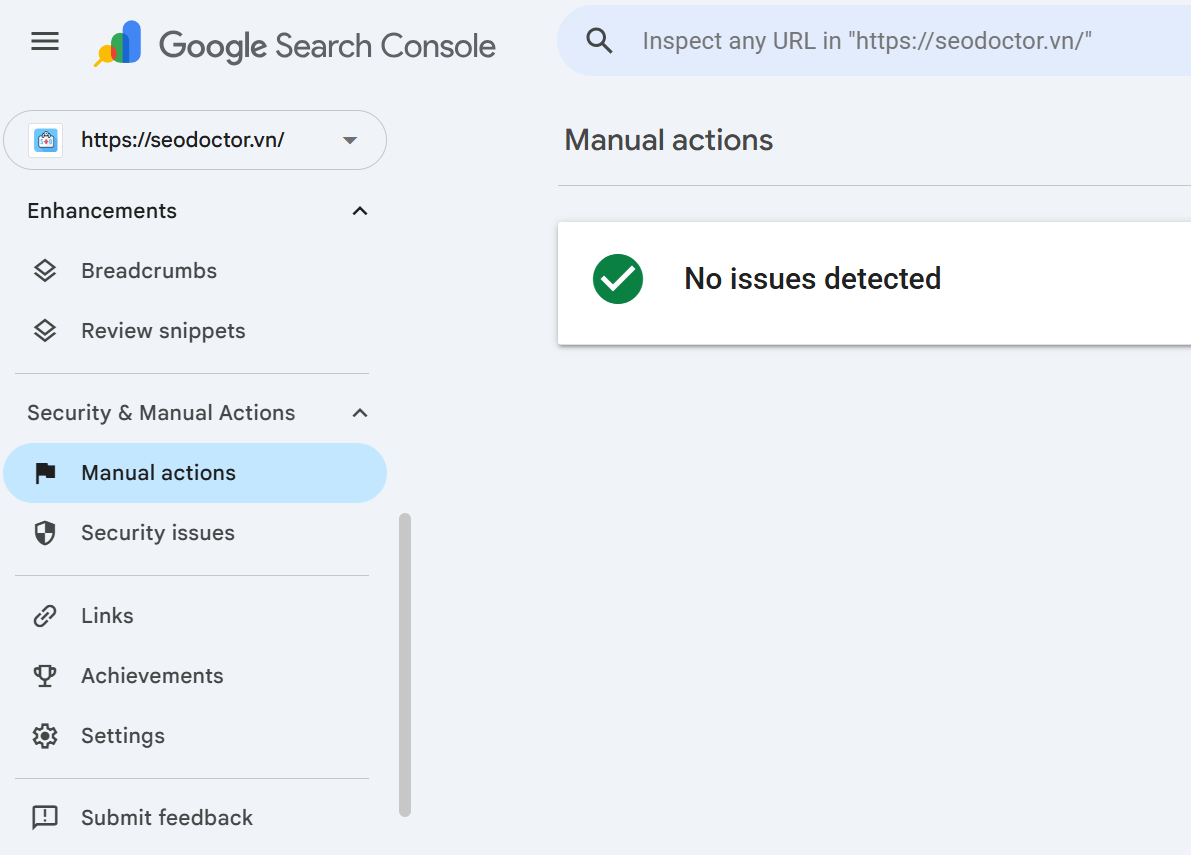Click the Submit feedback speech-bubble icon
Viewport: 1191px width, 855px height.
point(45,817)
